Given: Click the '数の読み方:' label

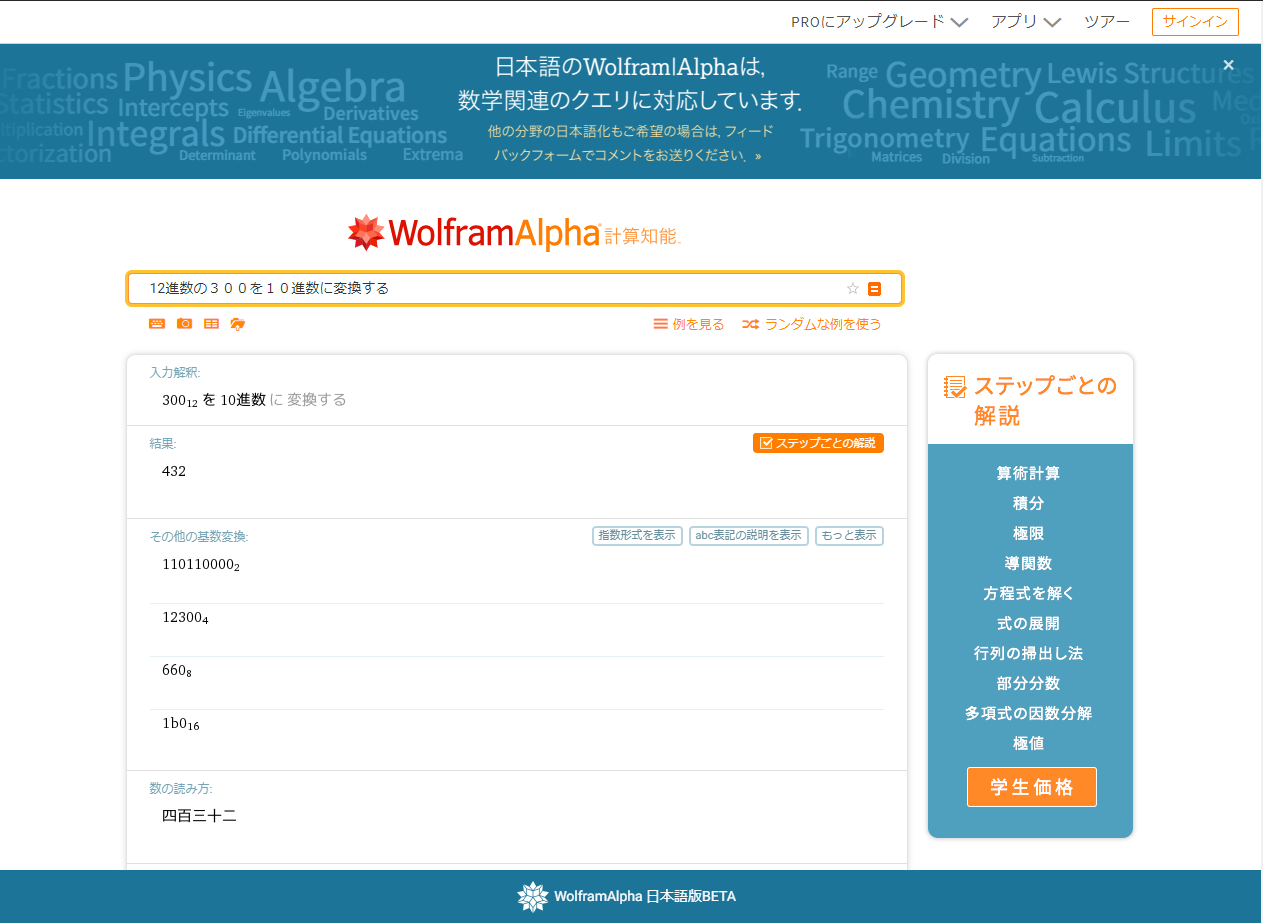Looking at the screenshot, I should (x=181, y=789).
